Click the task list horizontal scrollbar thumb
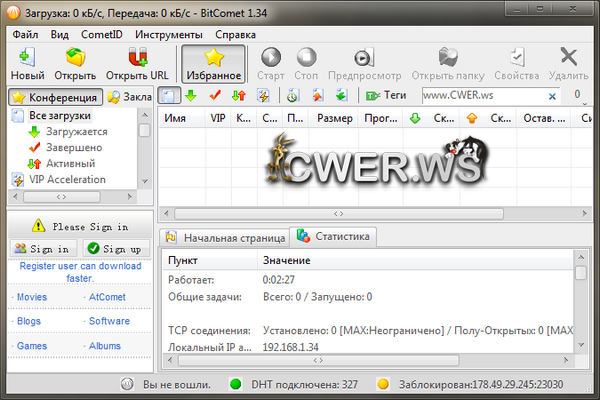600x400 pixels. (339, 214)
